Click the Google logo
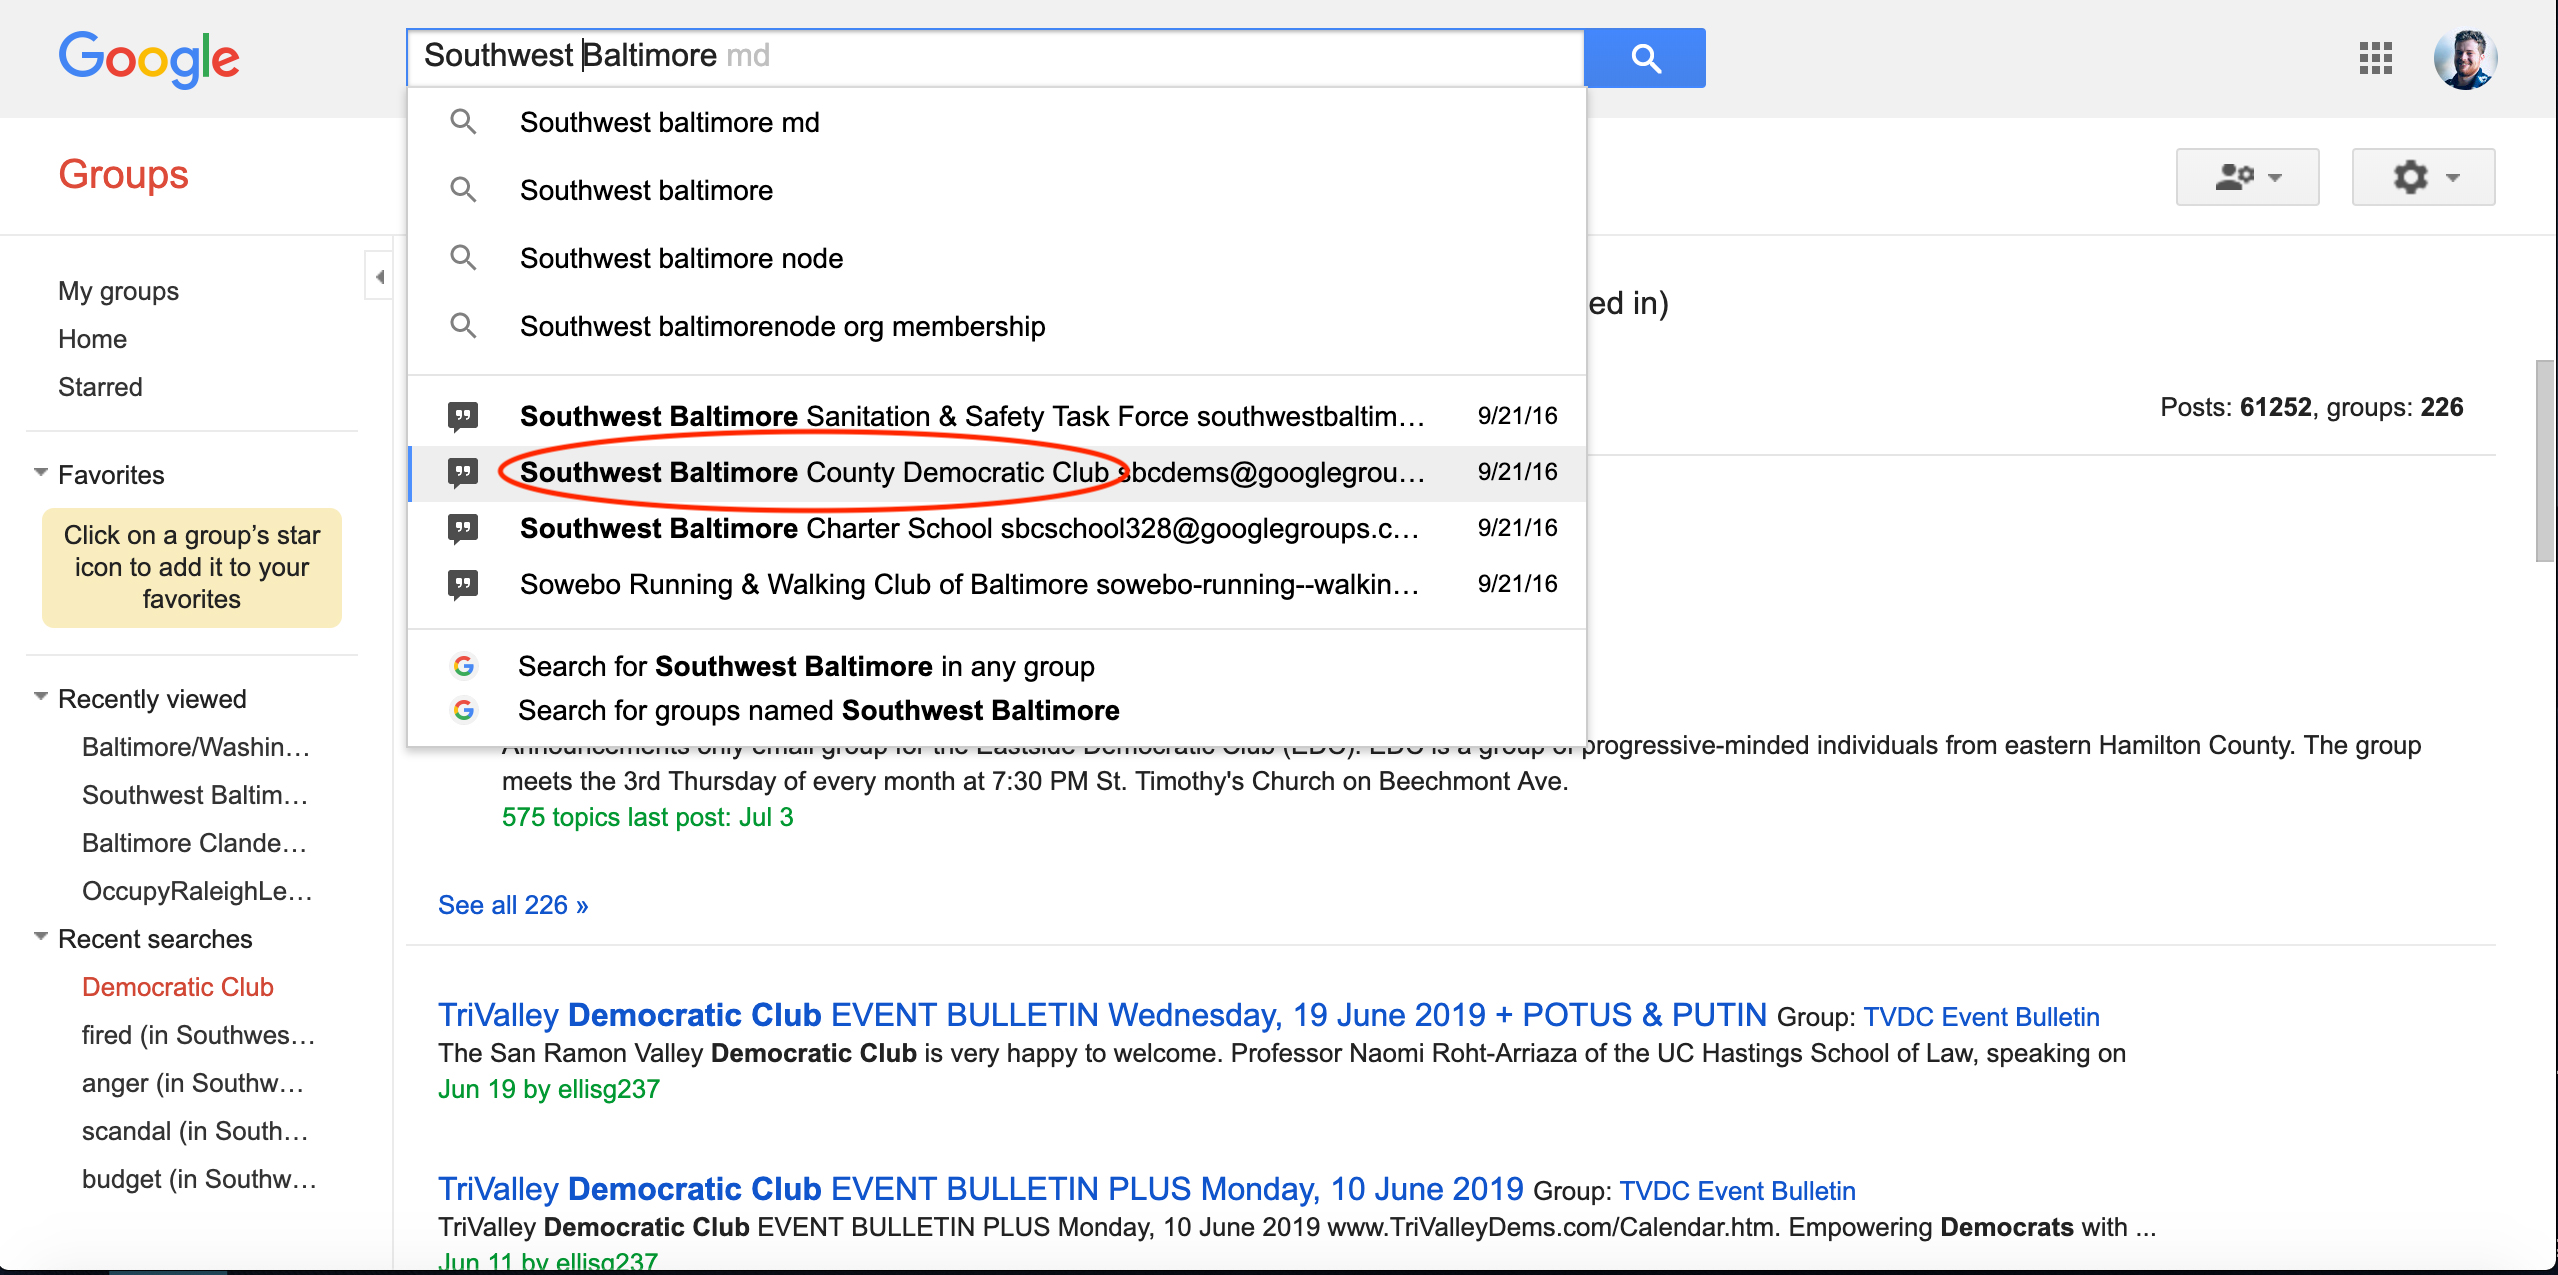 (x=149, y=59)
